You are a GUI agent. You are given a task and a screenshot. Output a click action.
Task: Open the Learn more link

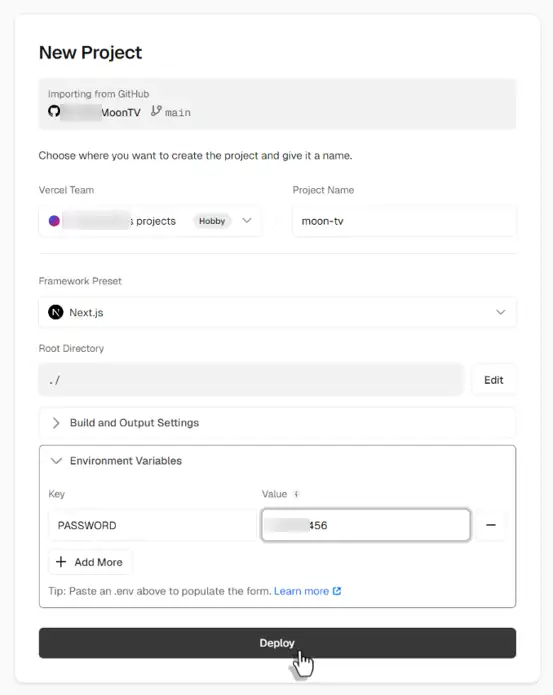point(301,591)
